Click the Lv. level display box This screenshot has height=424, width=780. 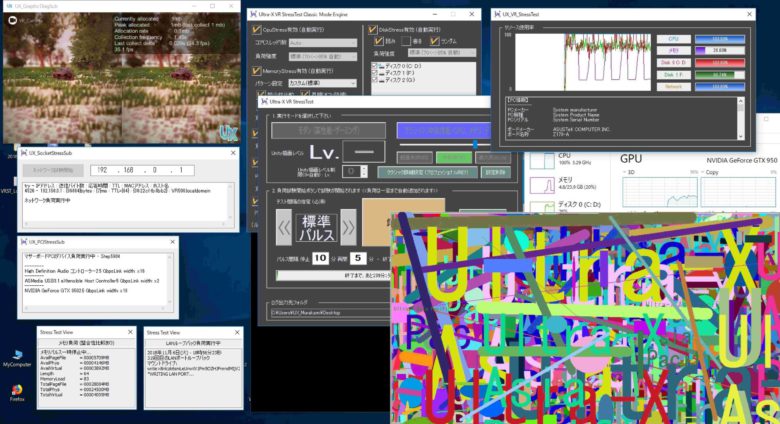364,152
